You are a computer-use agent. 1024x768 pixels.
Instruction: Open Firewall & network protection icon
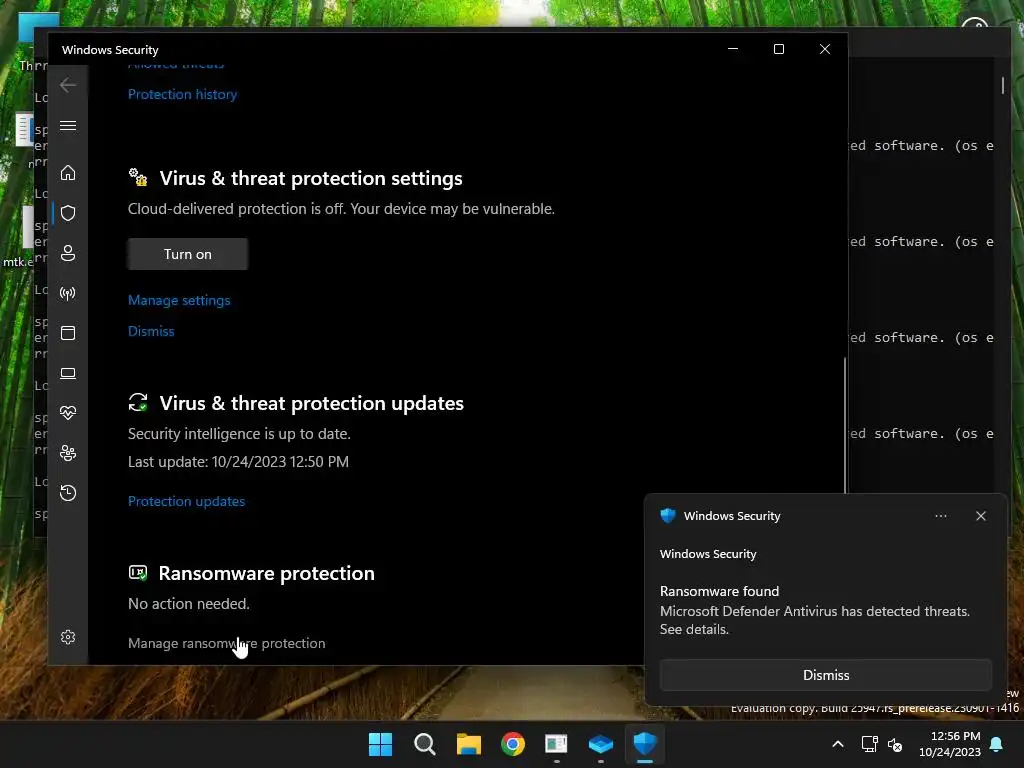point(68,293)
